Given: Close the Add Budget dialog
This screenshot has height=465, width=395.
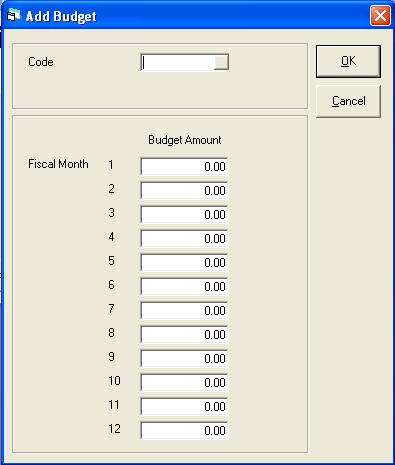Looking at the screenshot, I should pyautogui.click(x=380, y=15).
